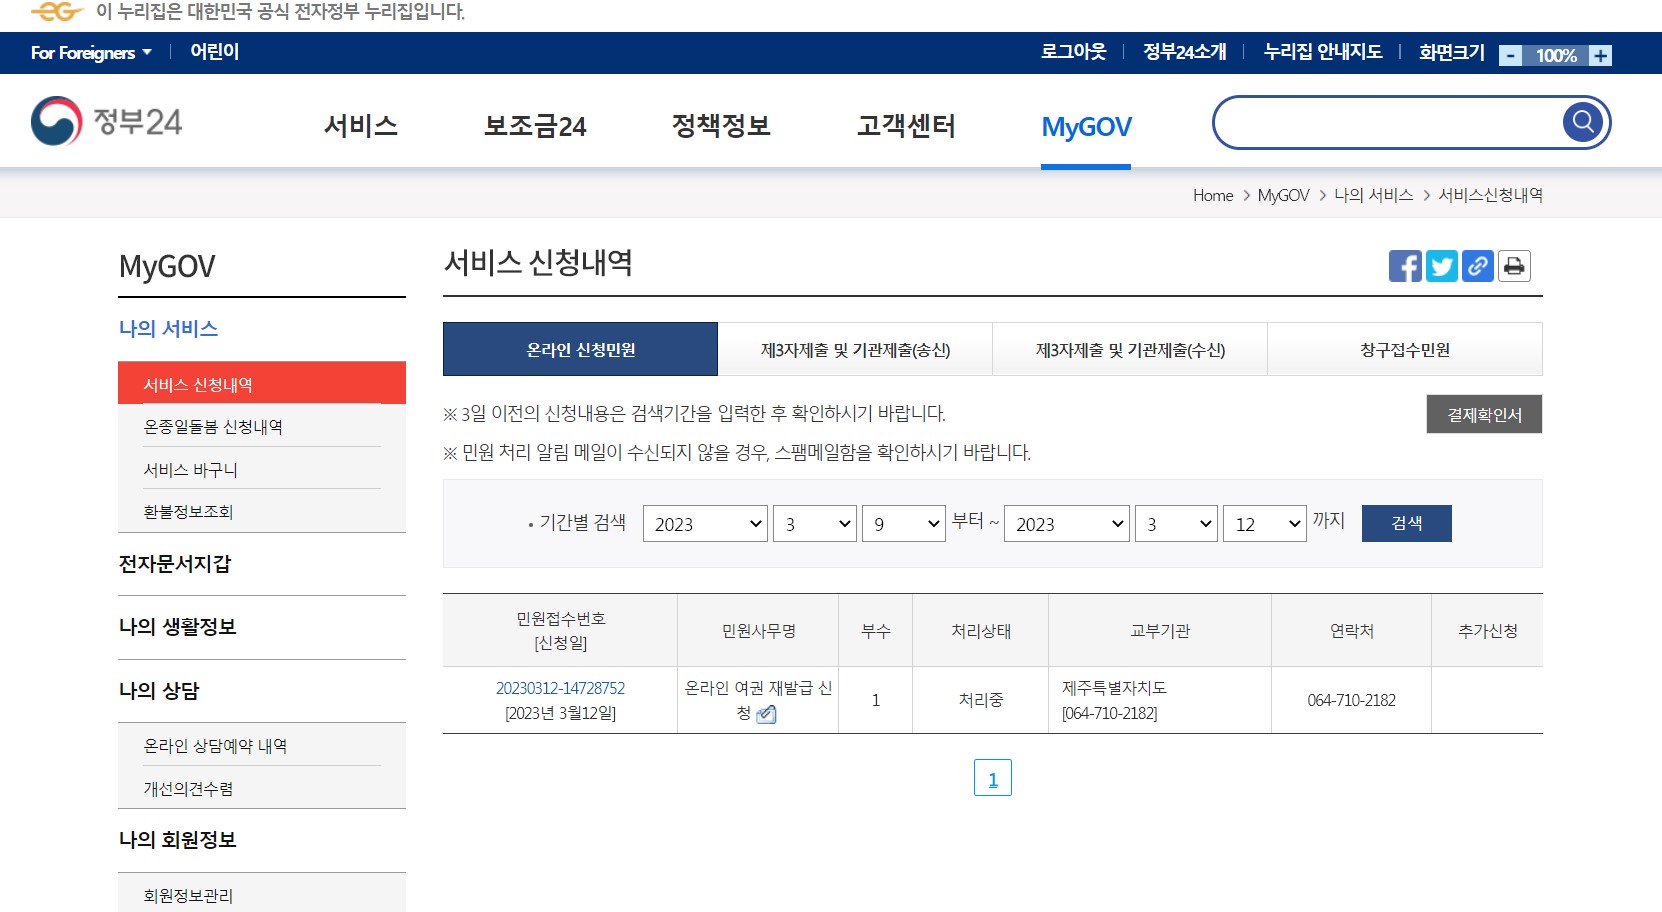Screen dimensions: 1662x912
Task: Open the 서비스 바구니 menu item
Action: click(190, 468)
